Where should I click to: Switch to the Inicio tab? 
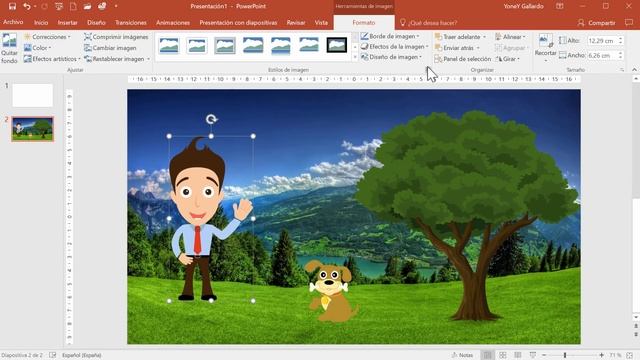[x=41, y=22]
